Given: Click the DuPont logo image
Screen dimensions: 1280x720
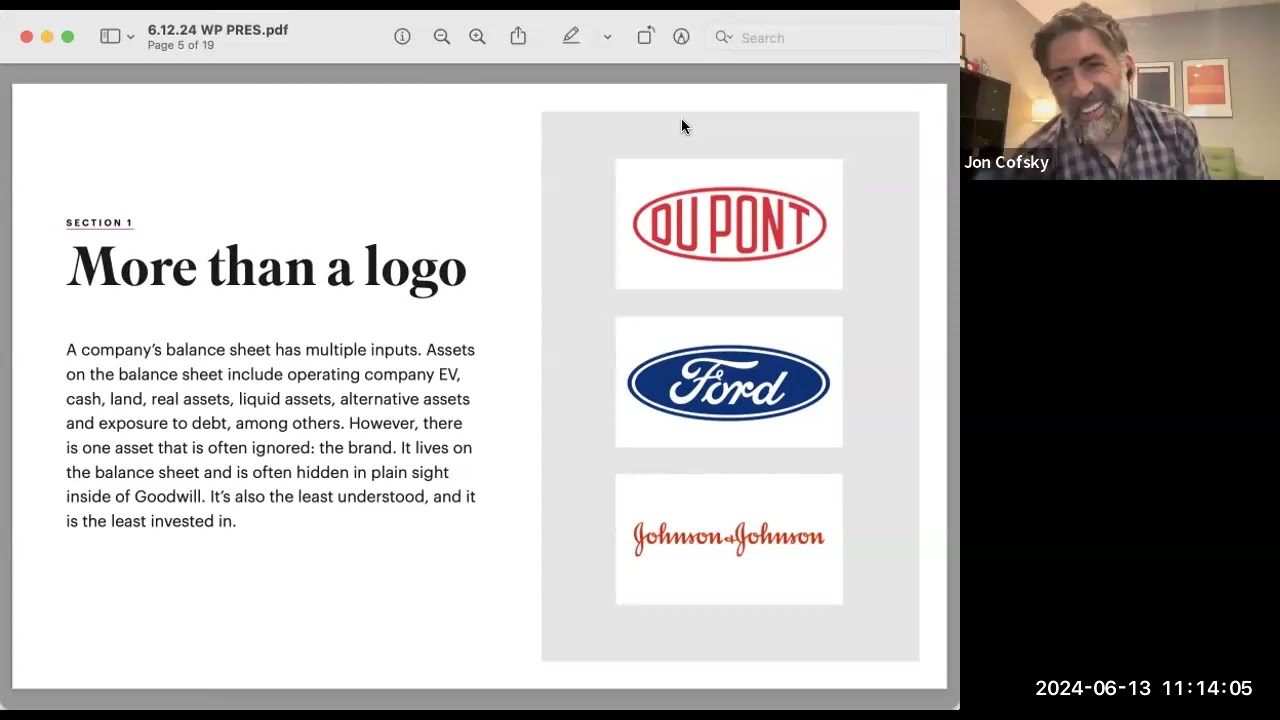Looking at the screenshot, I should 729,224.
